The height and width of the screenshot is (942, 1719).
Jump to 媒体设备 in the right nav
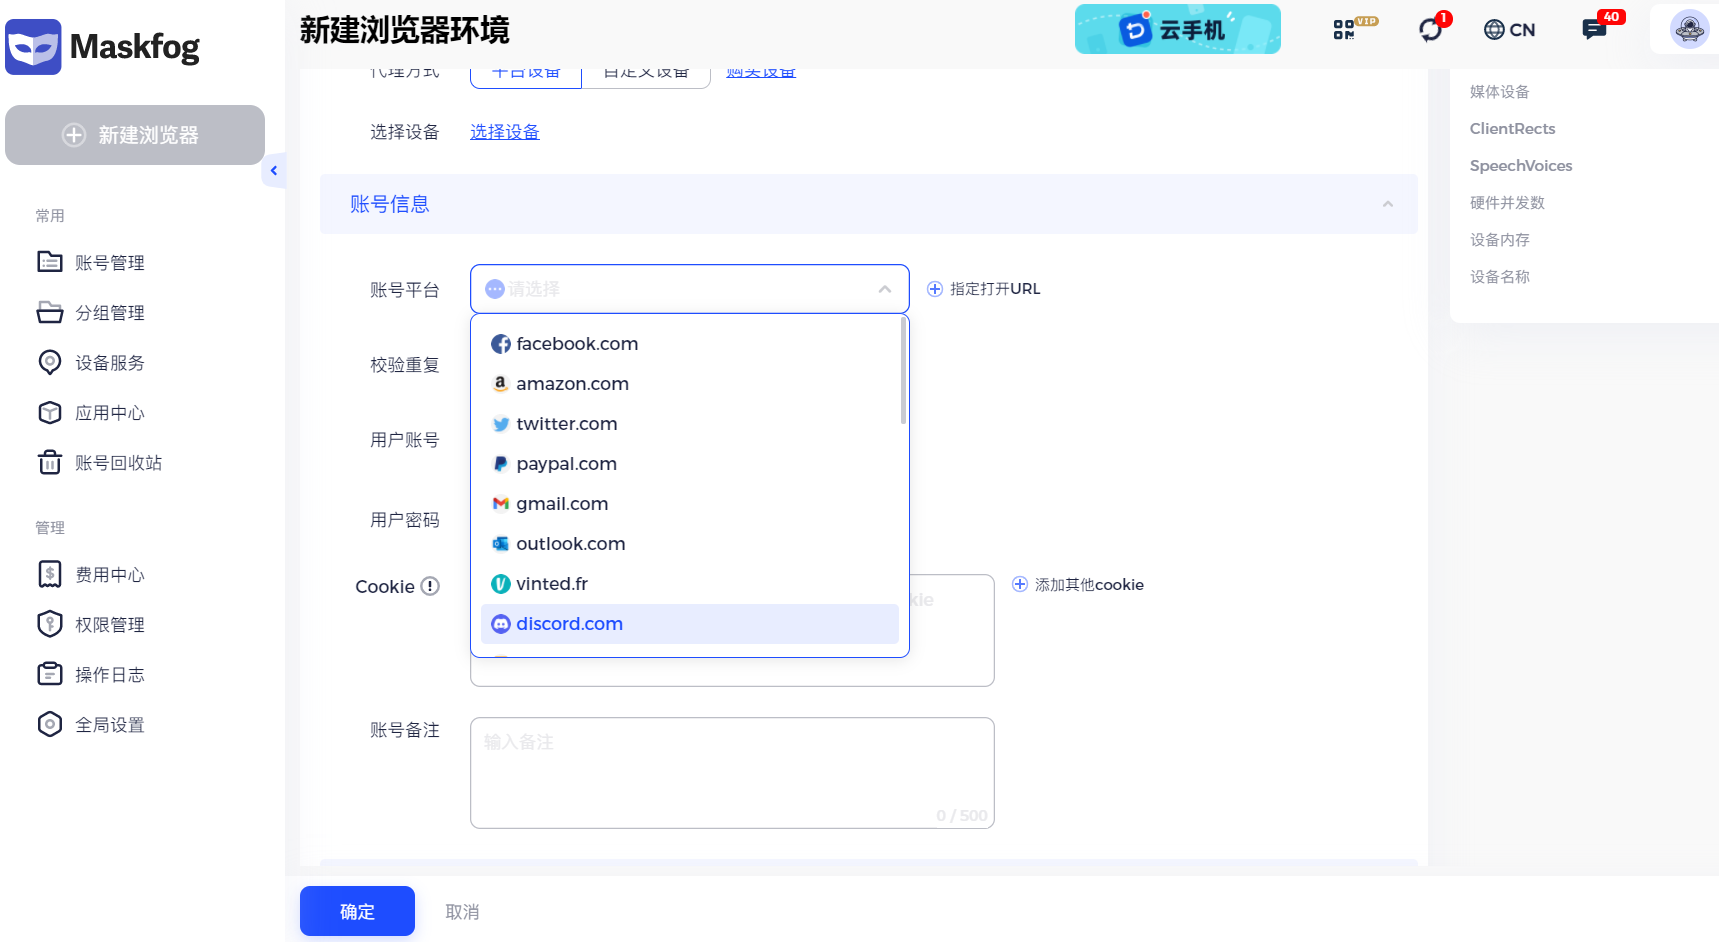coord(1500,92)
